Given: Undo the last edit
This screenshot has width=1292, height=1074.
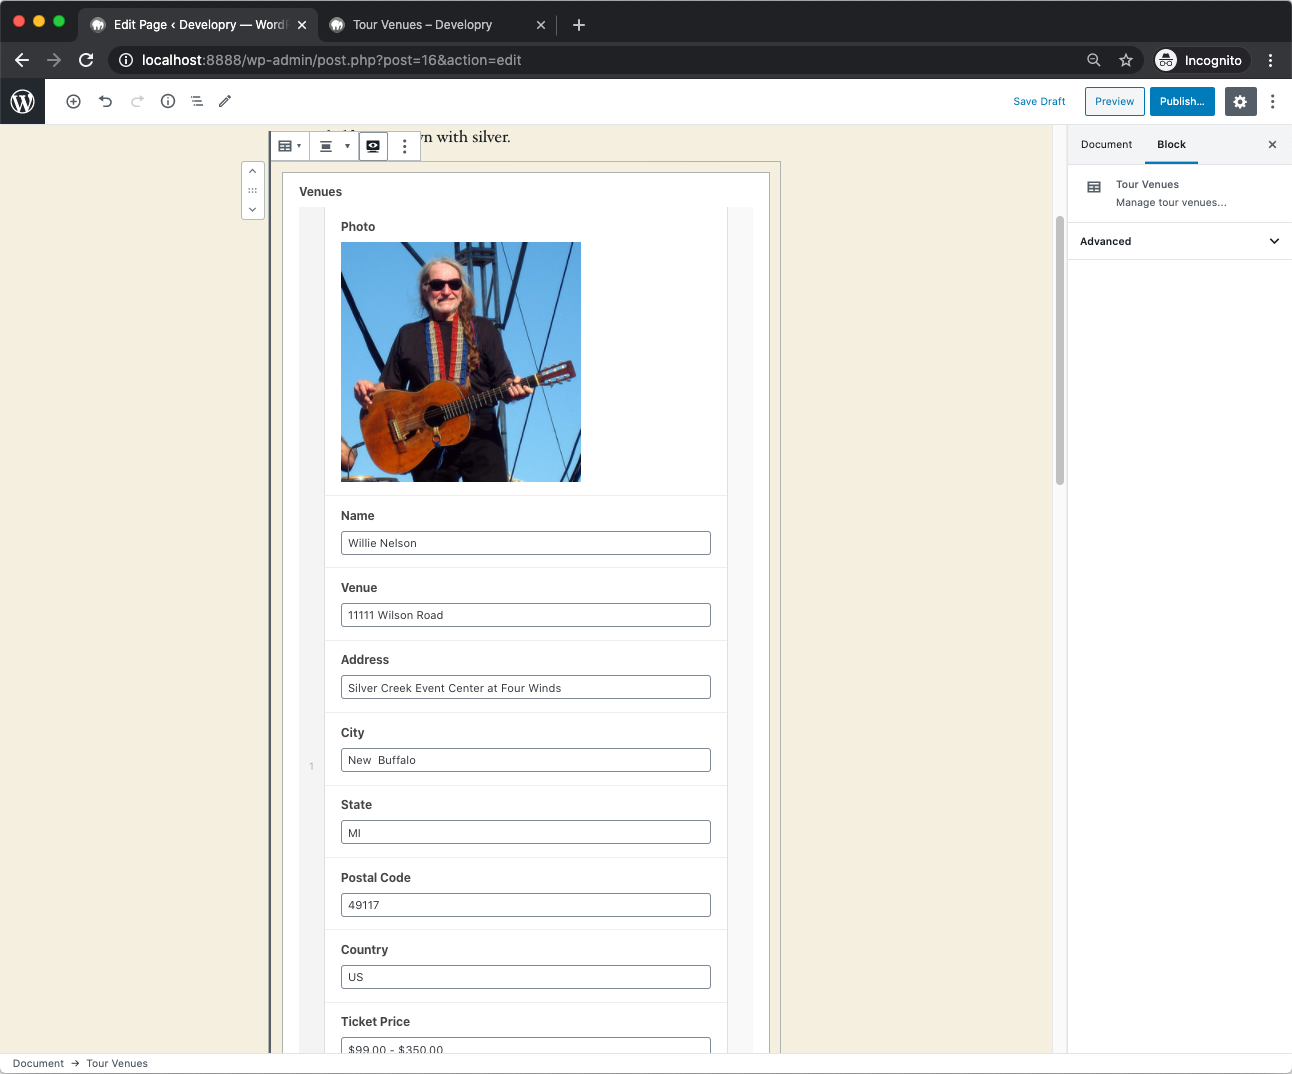Looking at the screenshot, I should 105,101.
